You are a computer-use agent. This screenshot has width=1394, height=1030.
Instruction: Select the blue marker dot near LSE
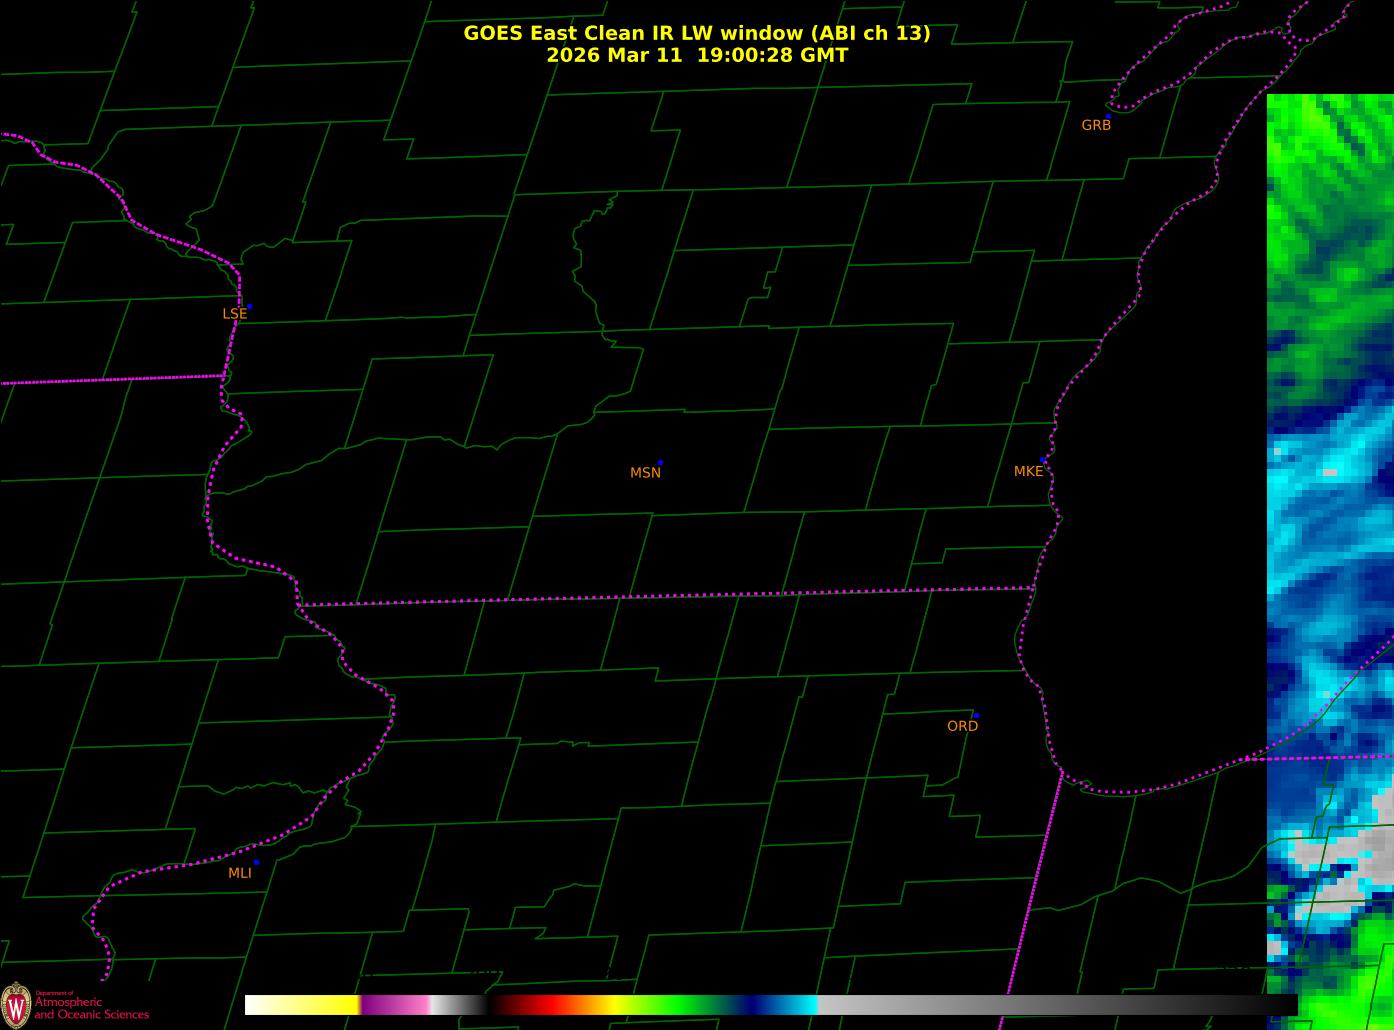click(249, 306)
